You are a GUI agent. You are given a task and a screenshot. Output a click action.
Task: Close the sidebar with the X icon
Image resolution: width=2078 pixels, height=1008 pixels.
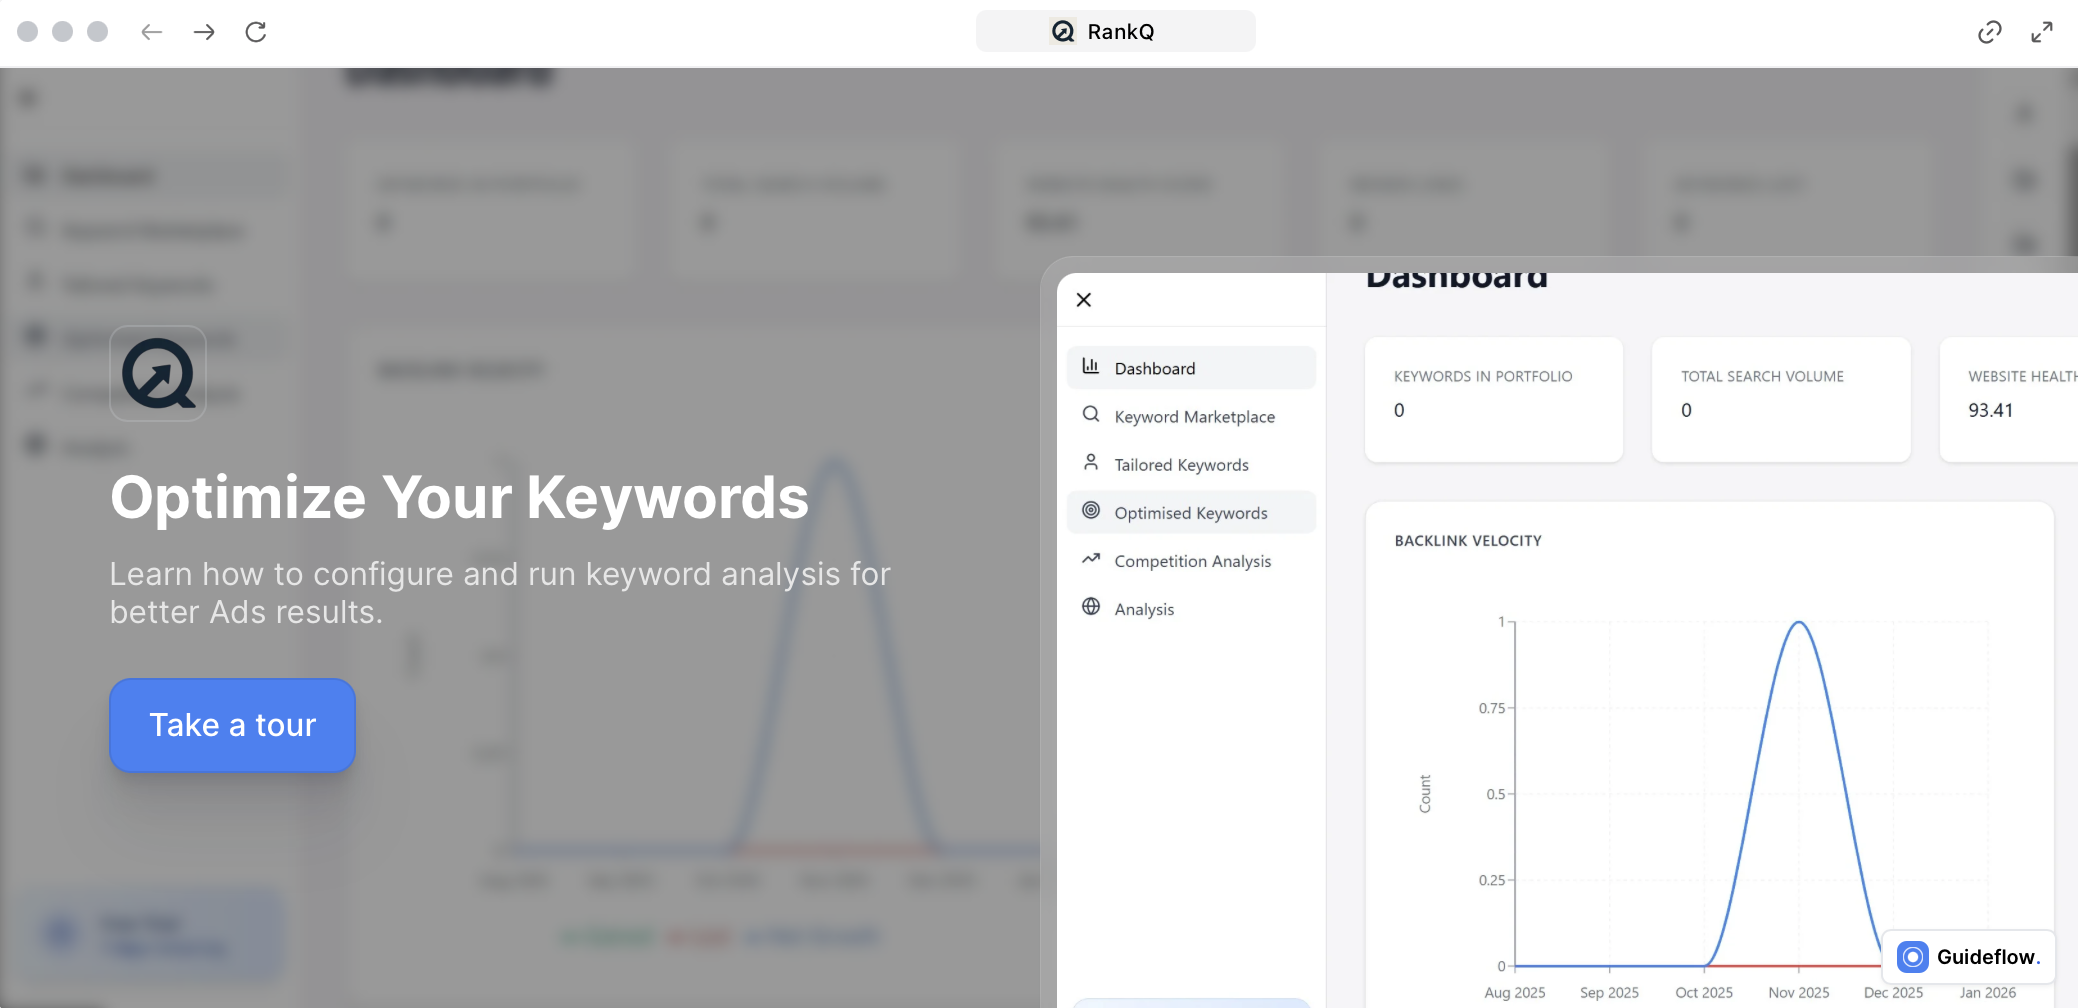1083,300
